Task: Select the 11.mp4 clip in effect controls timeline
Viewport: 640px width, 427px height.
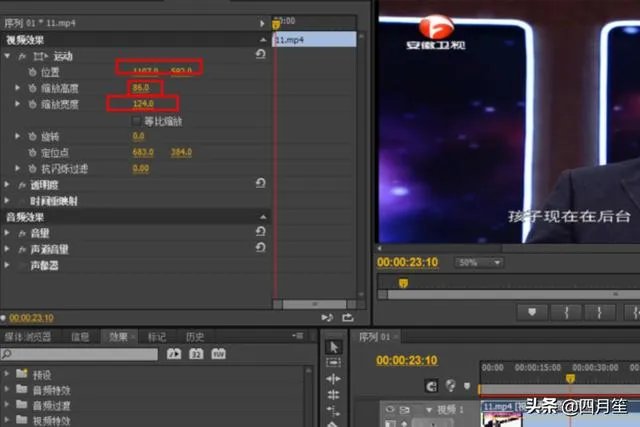Action: [x=314, y=40]
